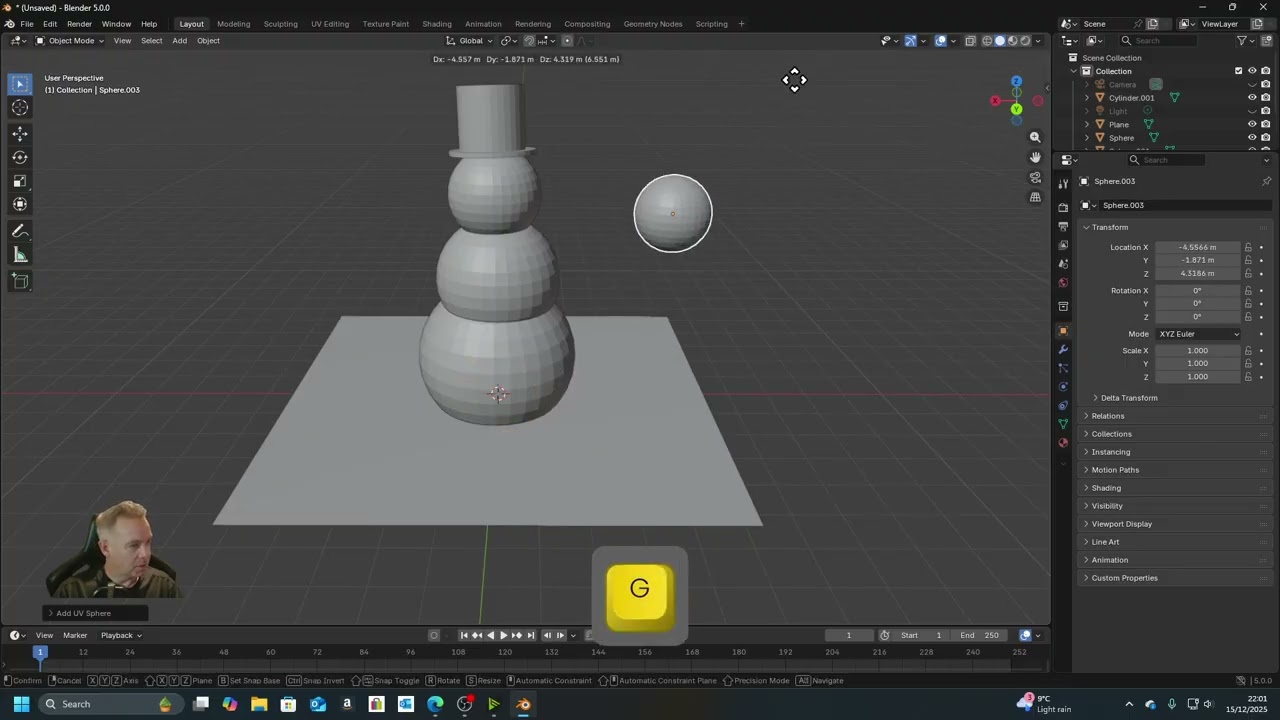
Task: Expand Cylinder.001 in the outliner tree
Action: 1087,98
